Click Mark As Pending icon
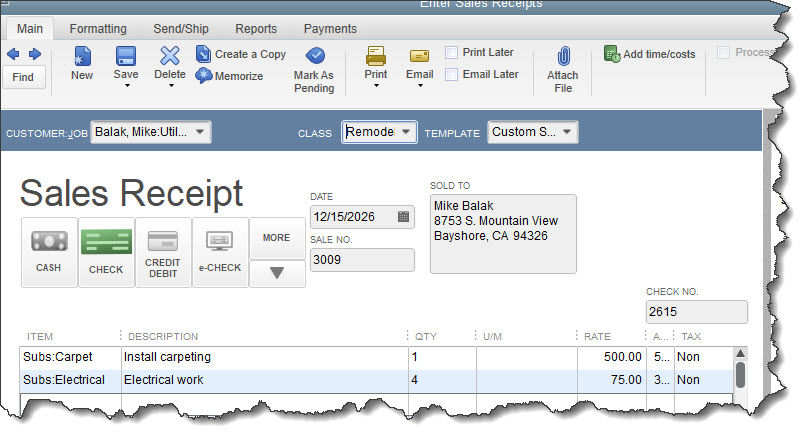The height and width of the screenshot is (443, 812). pyautogui.click(x=314, y=56)
